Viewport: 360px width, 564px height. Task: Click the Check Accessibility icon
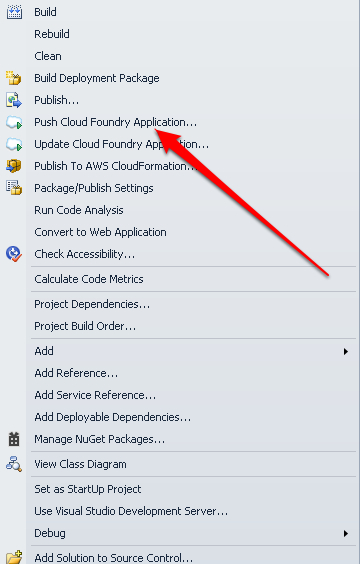pyautogui.click(x=14, y=254)
